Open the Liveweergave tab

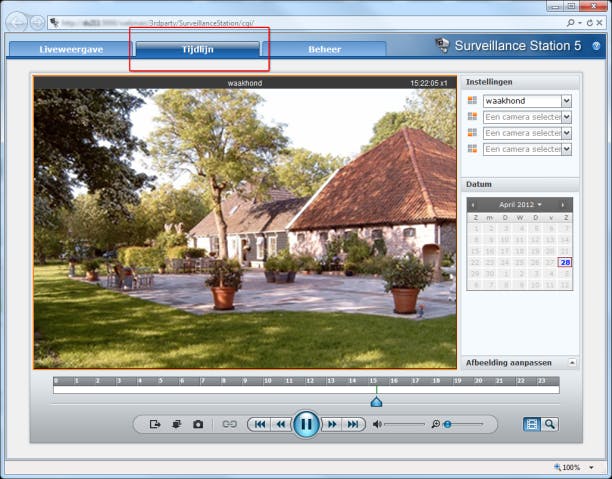[x=71, y=50]
